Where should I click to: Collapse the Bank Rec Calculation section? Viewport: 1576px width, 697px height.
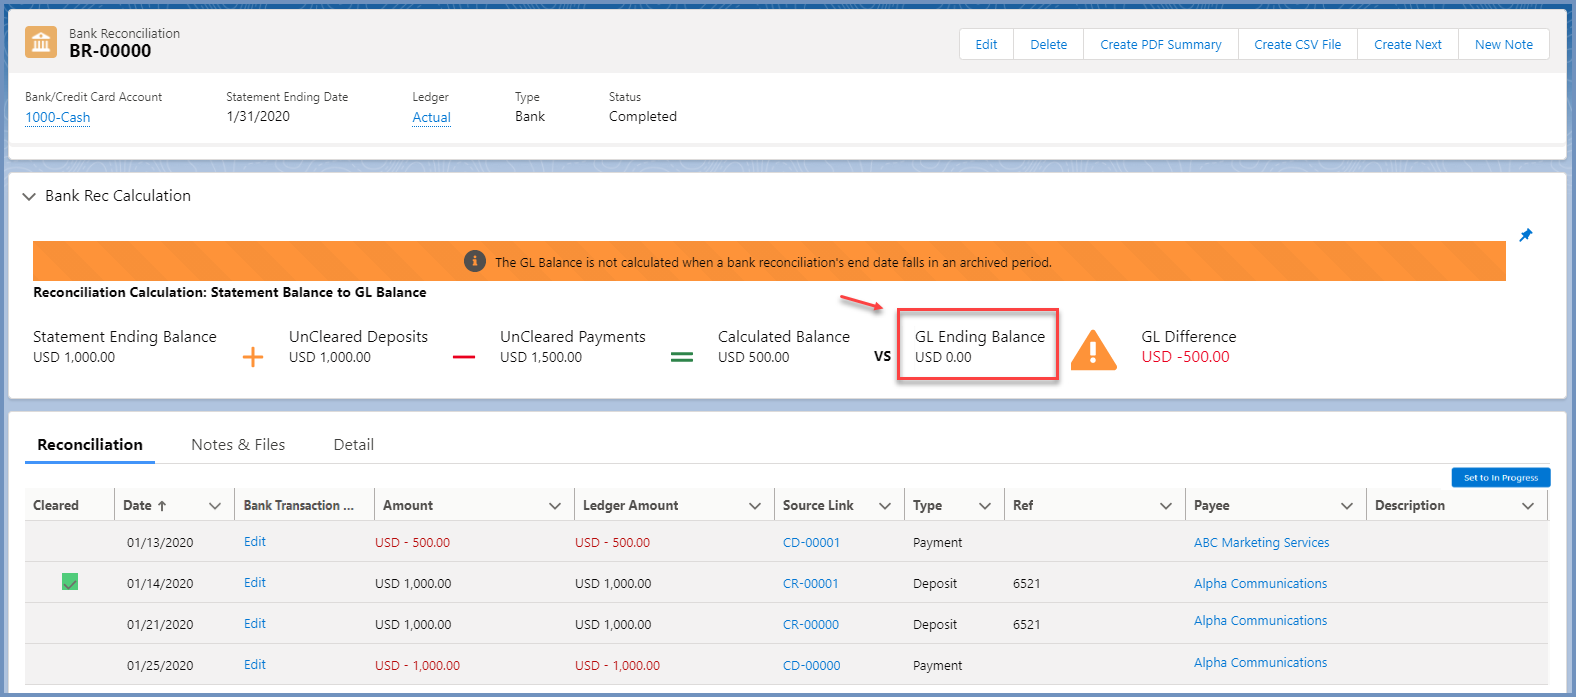coord(29,197)
